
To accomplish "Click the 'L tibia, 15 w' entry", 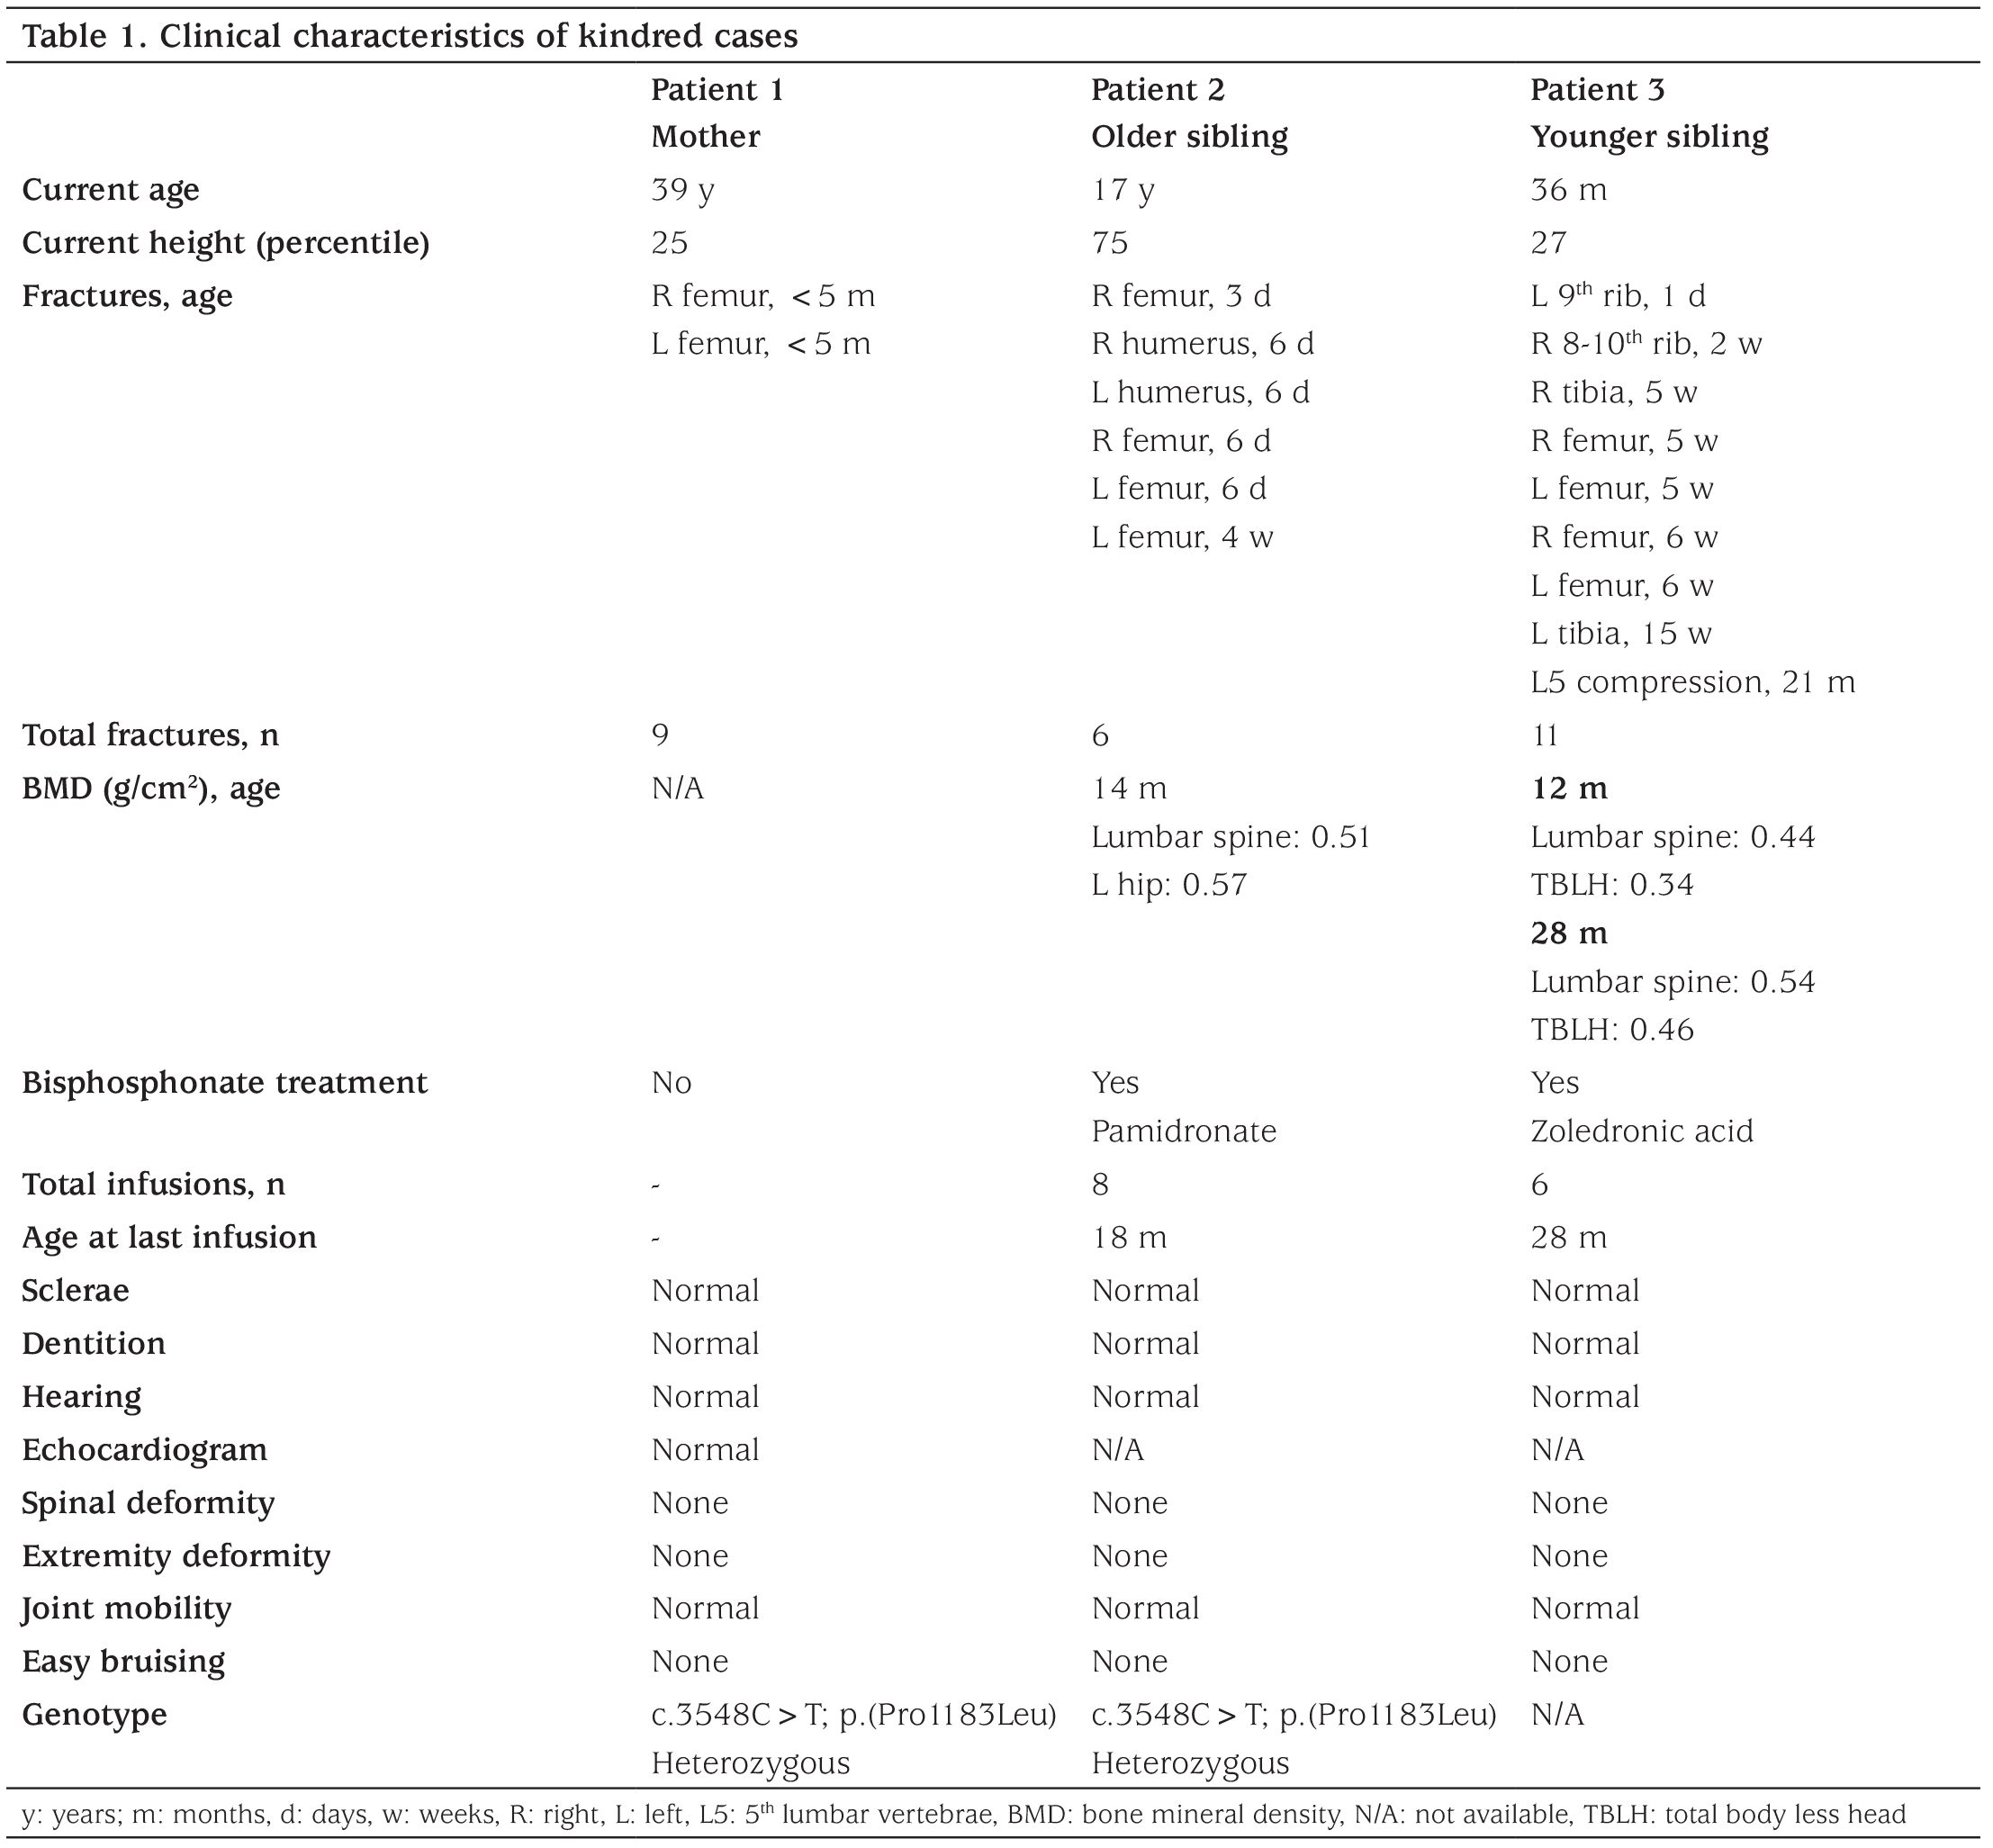I will [1621, 634].
